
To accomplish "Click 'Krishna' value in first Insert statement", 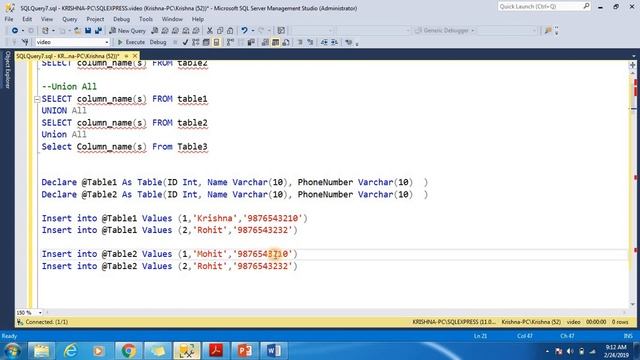I will (x=215, y=218).
